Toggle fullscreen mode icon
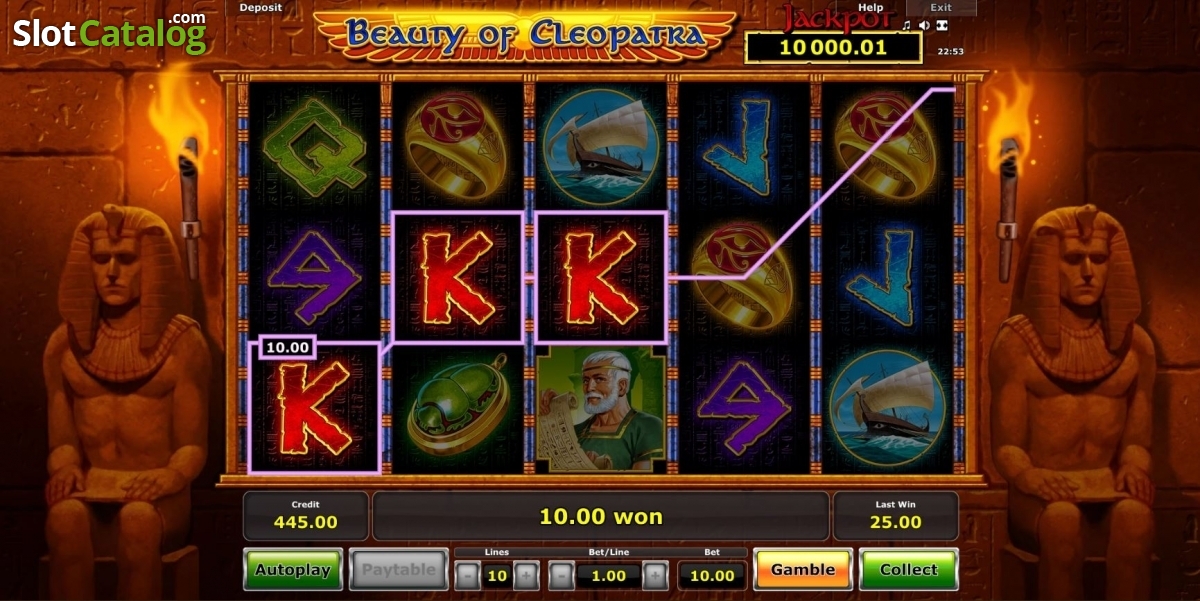This screenshot has width=1200, height=601. 942,25
